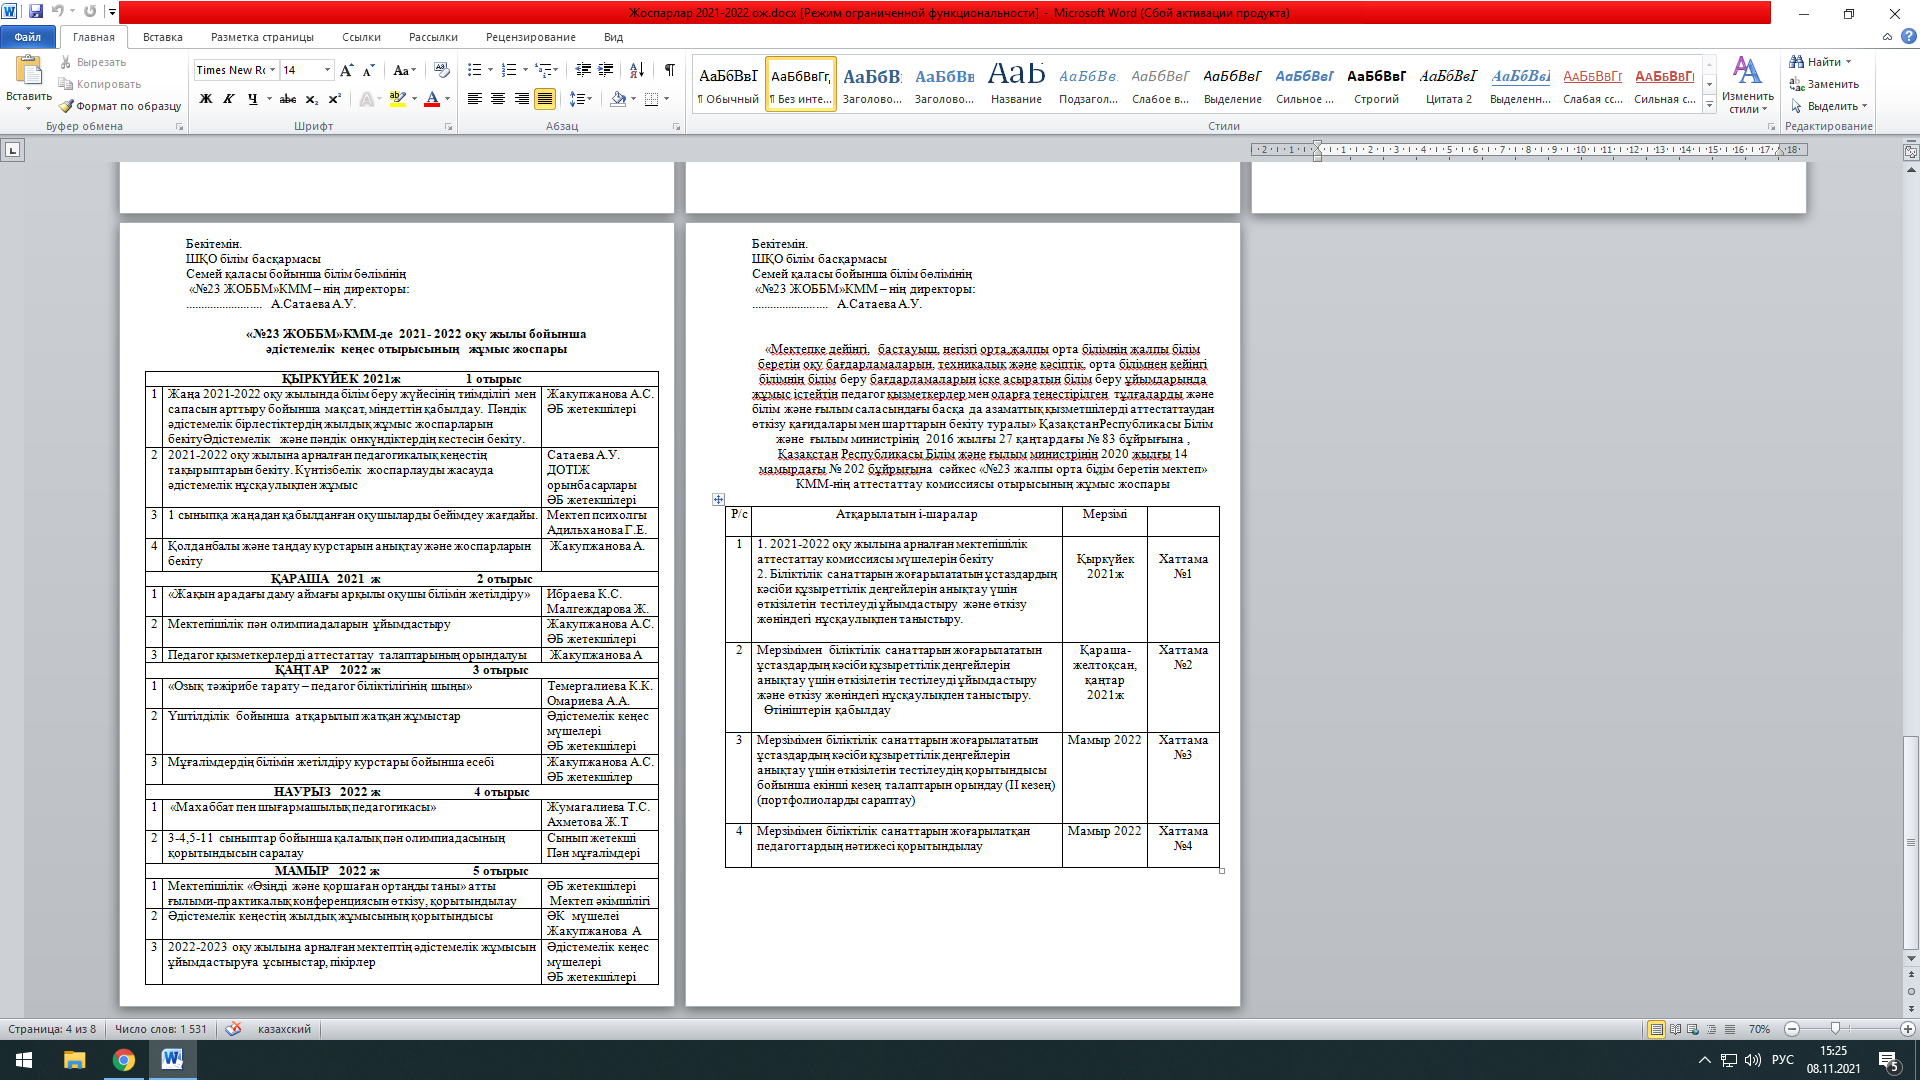This screenshot has width=1920, height=1080.
Task: Center the paragraph text
Action: [x=498, y=99]
